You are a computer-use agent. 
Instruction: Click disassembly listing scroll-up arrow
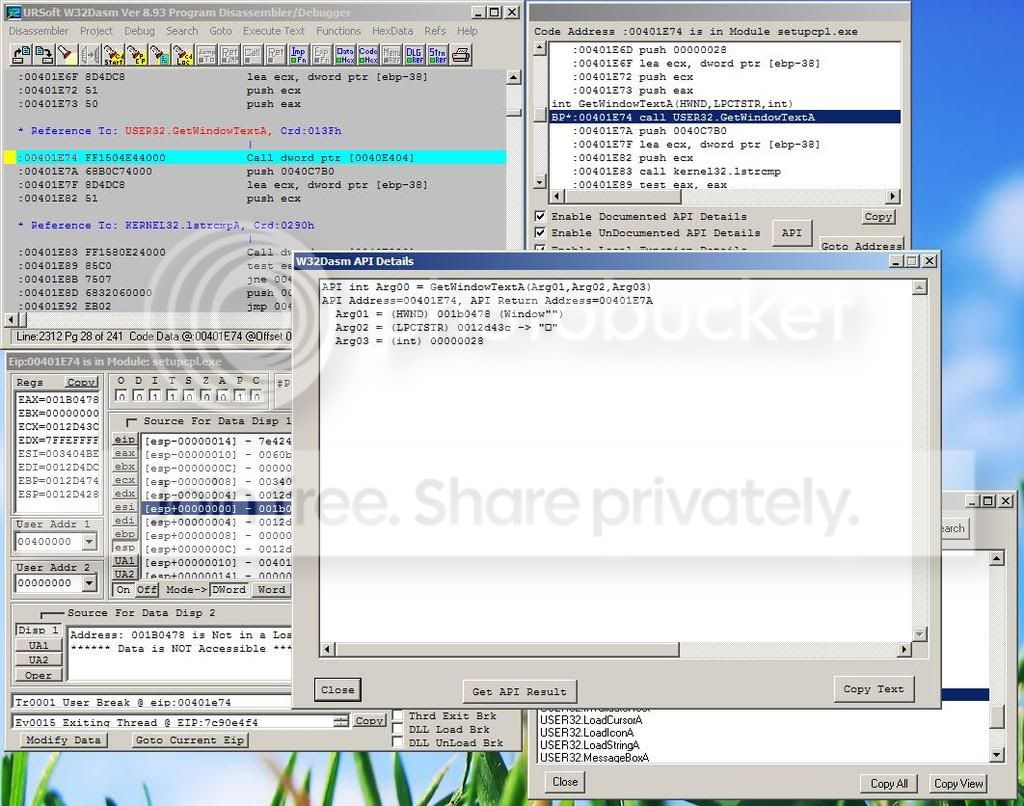point(514,78)
